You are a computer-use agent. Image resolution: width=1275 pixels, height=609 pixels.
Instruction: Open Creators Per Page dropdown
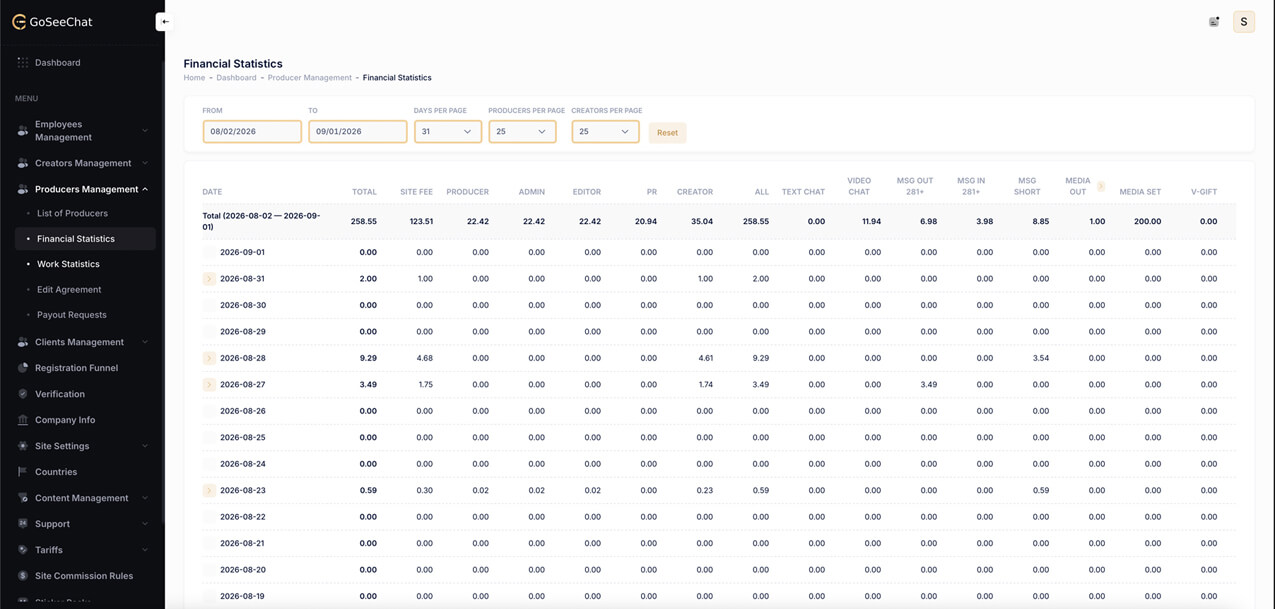606,131
